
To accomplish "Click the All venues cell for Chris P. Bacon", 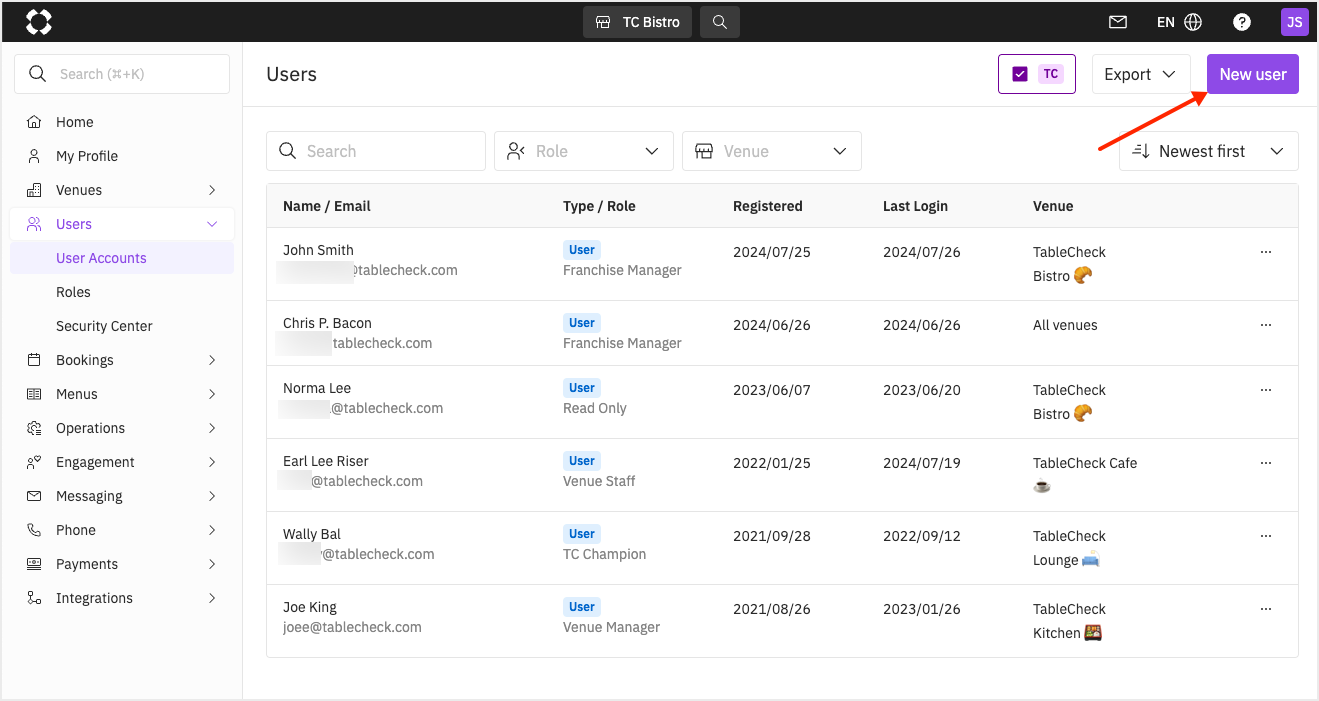I will 1065,325.
